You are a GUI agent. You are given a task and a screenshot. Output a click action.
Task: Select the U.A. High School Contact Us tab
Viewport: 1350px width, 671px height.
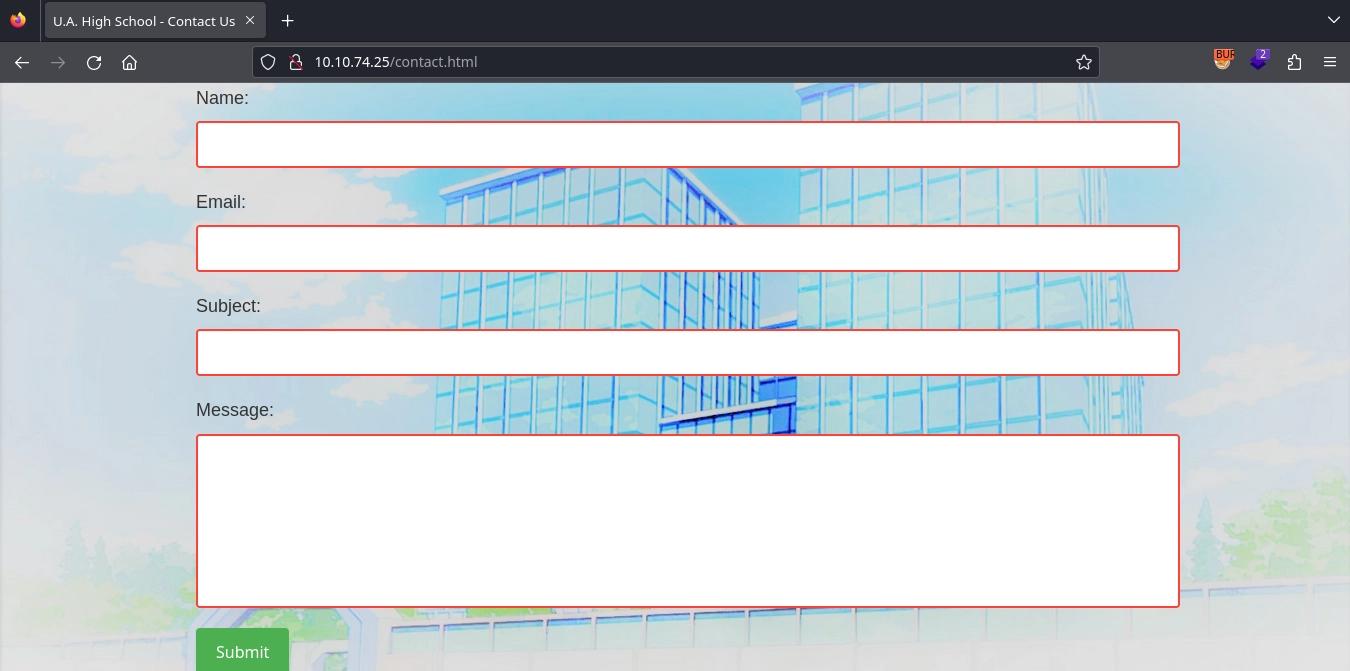coord(144,21)
